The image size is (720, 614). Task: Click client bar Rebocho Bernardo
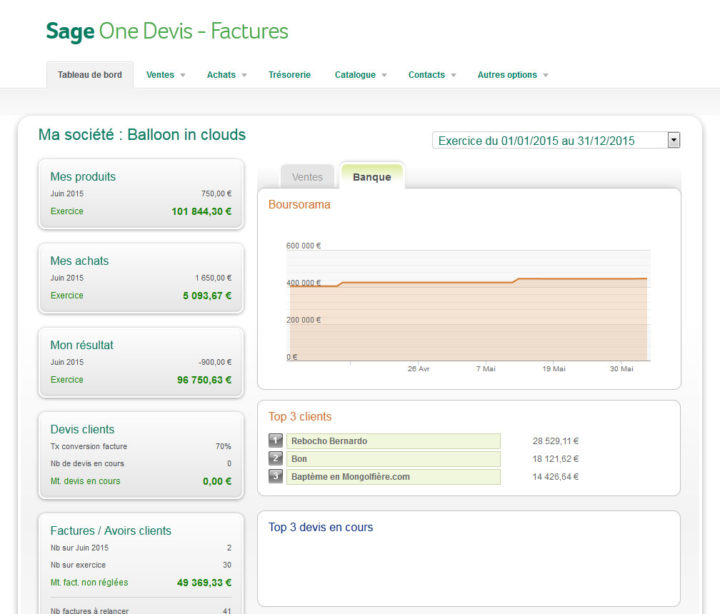pyautogui.click(x=394, y=441)
